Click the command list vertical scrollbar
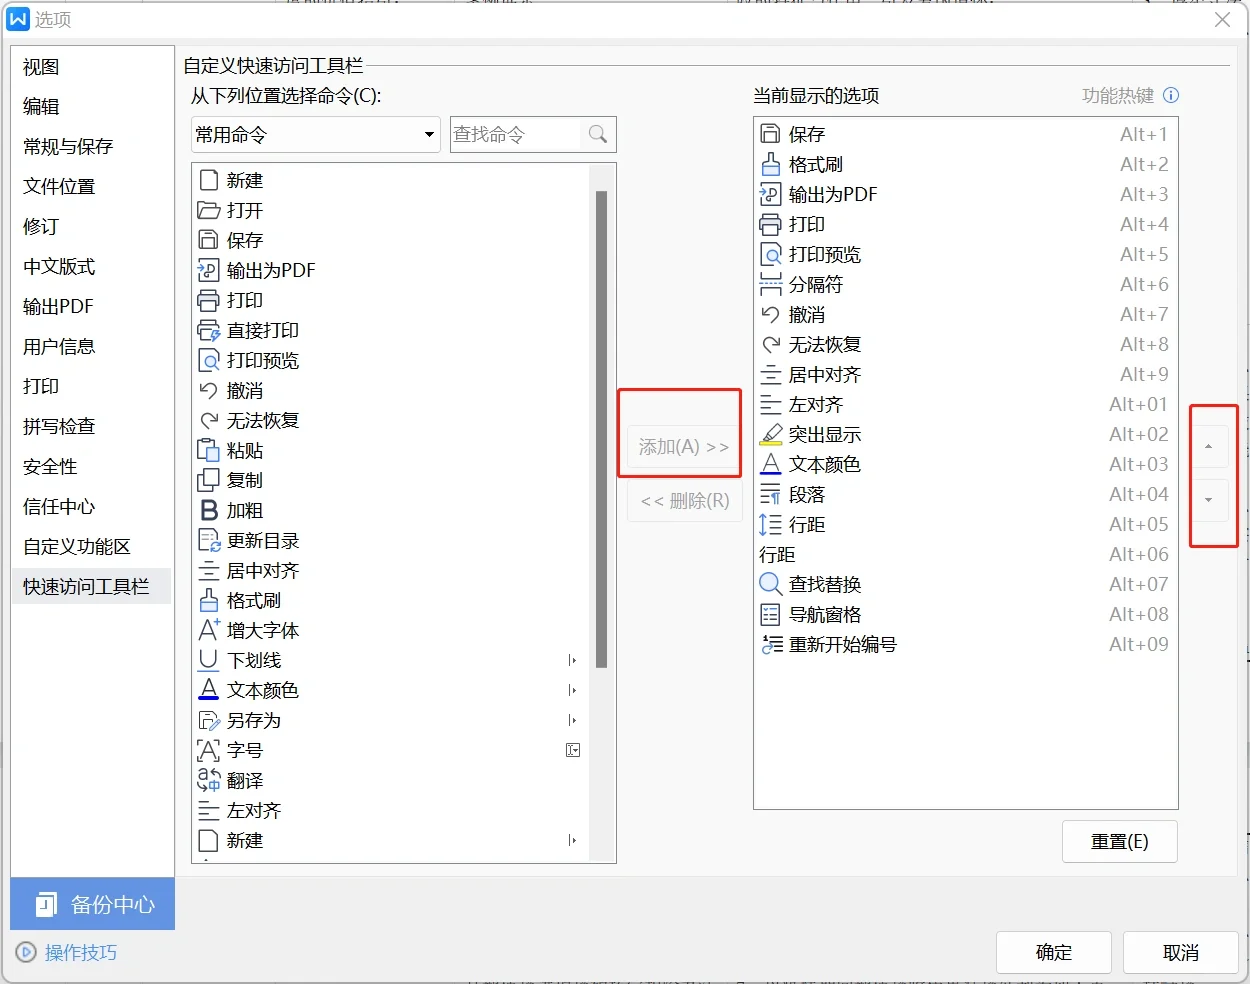The image size is (1250, 984). (x=601, y=430)
